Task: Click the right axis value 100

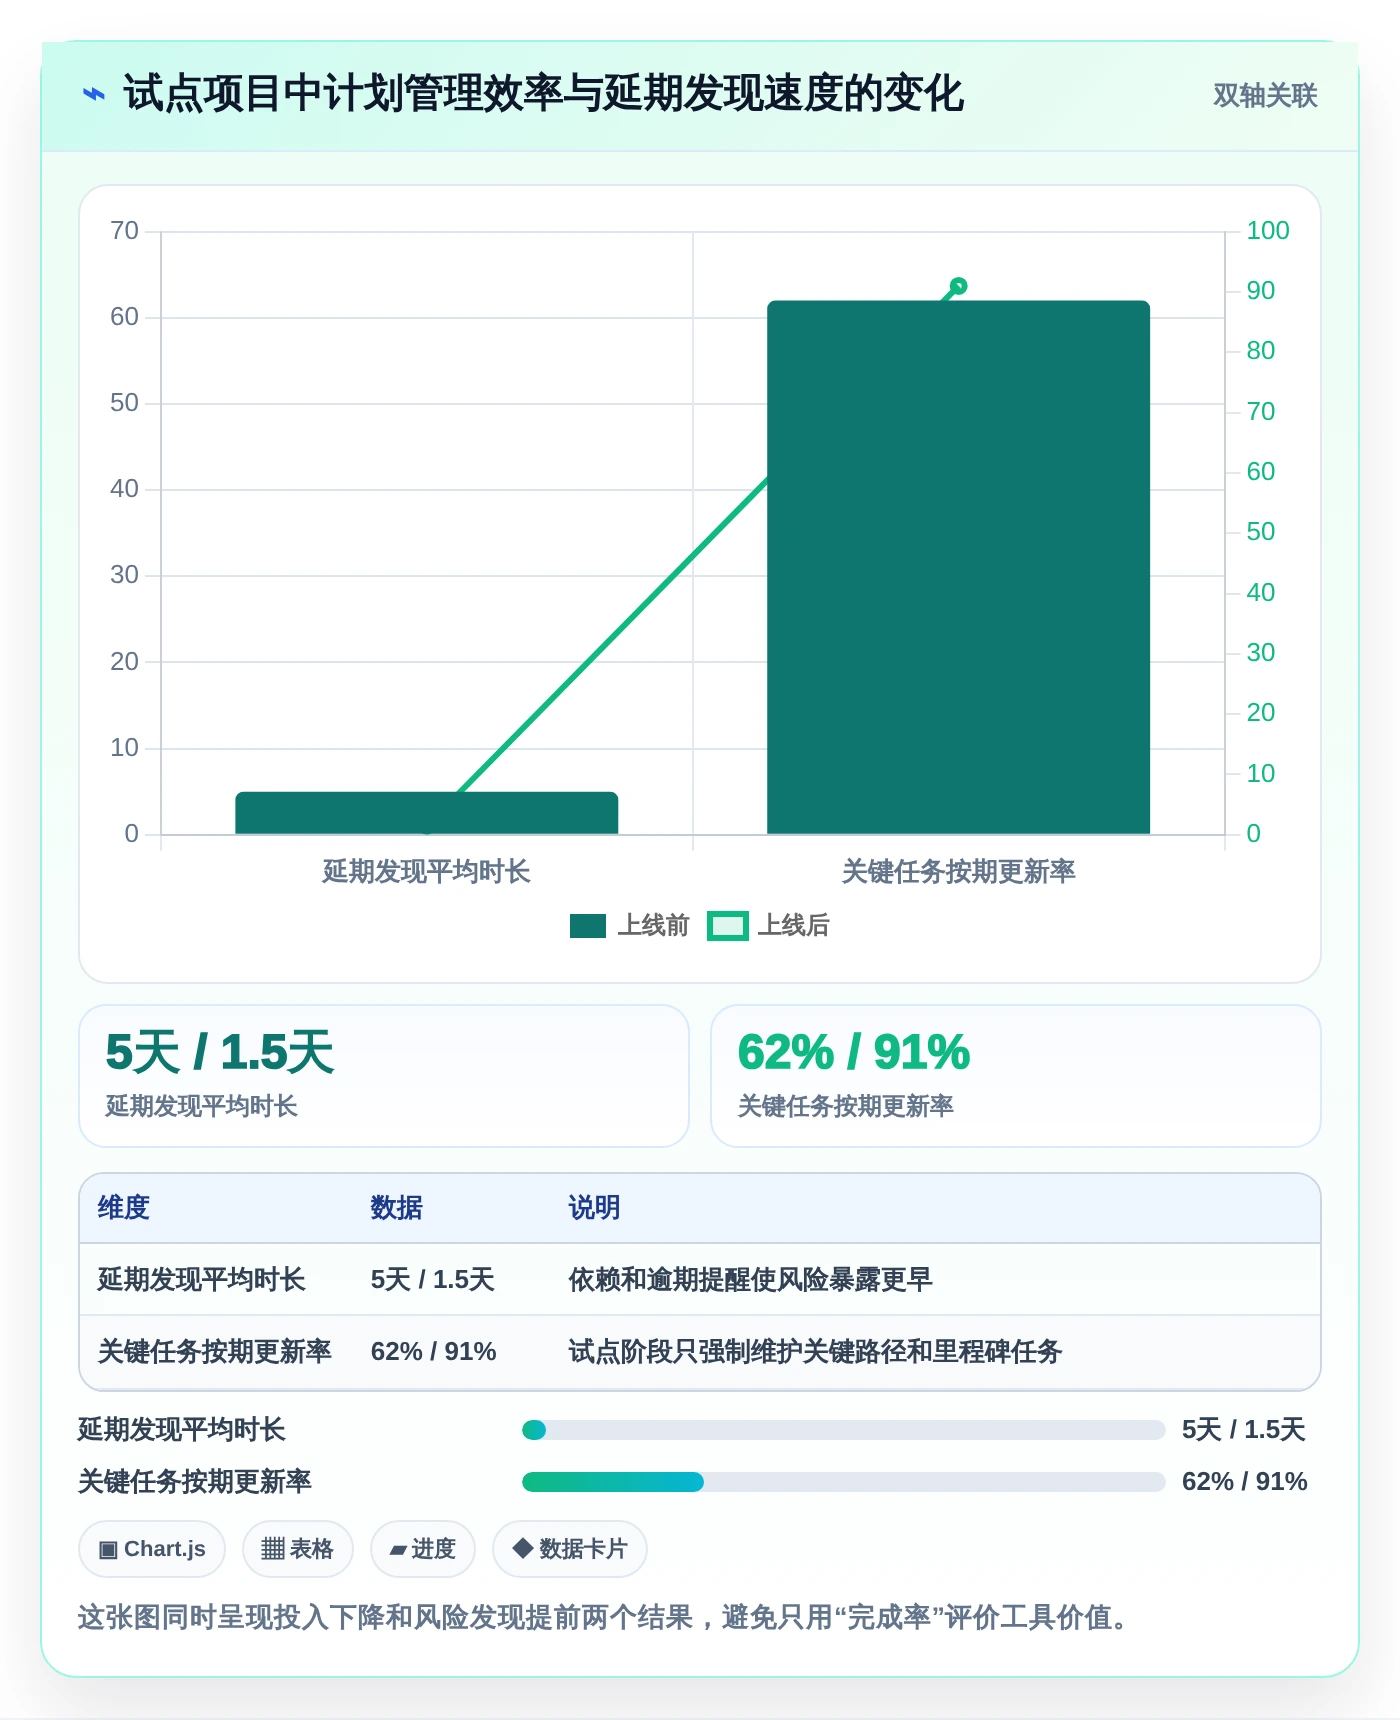Action: click(x=1268, y=231)
